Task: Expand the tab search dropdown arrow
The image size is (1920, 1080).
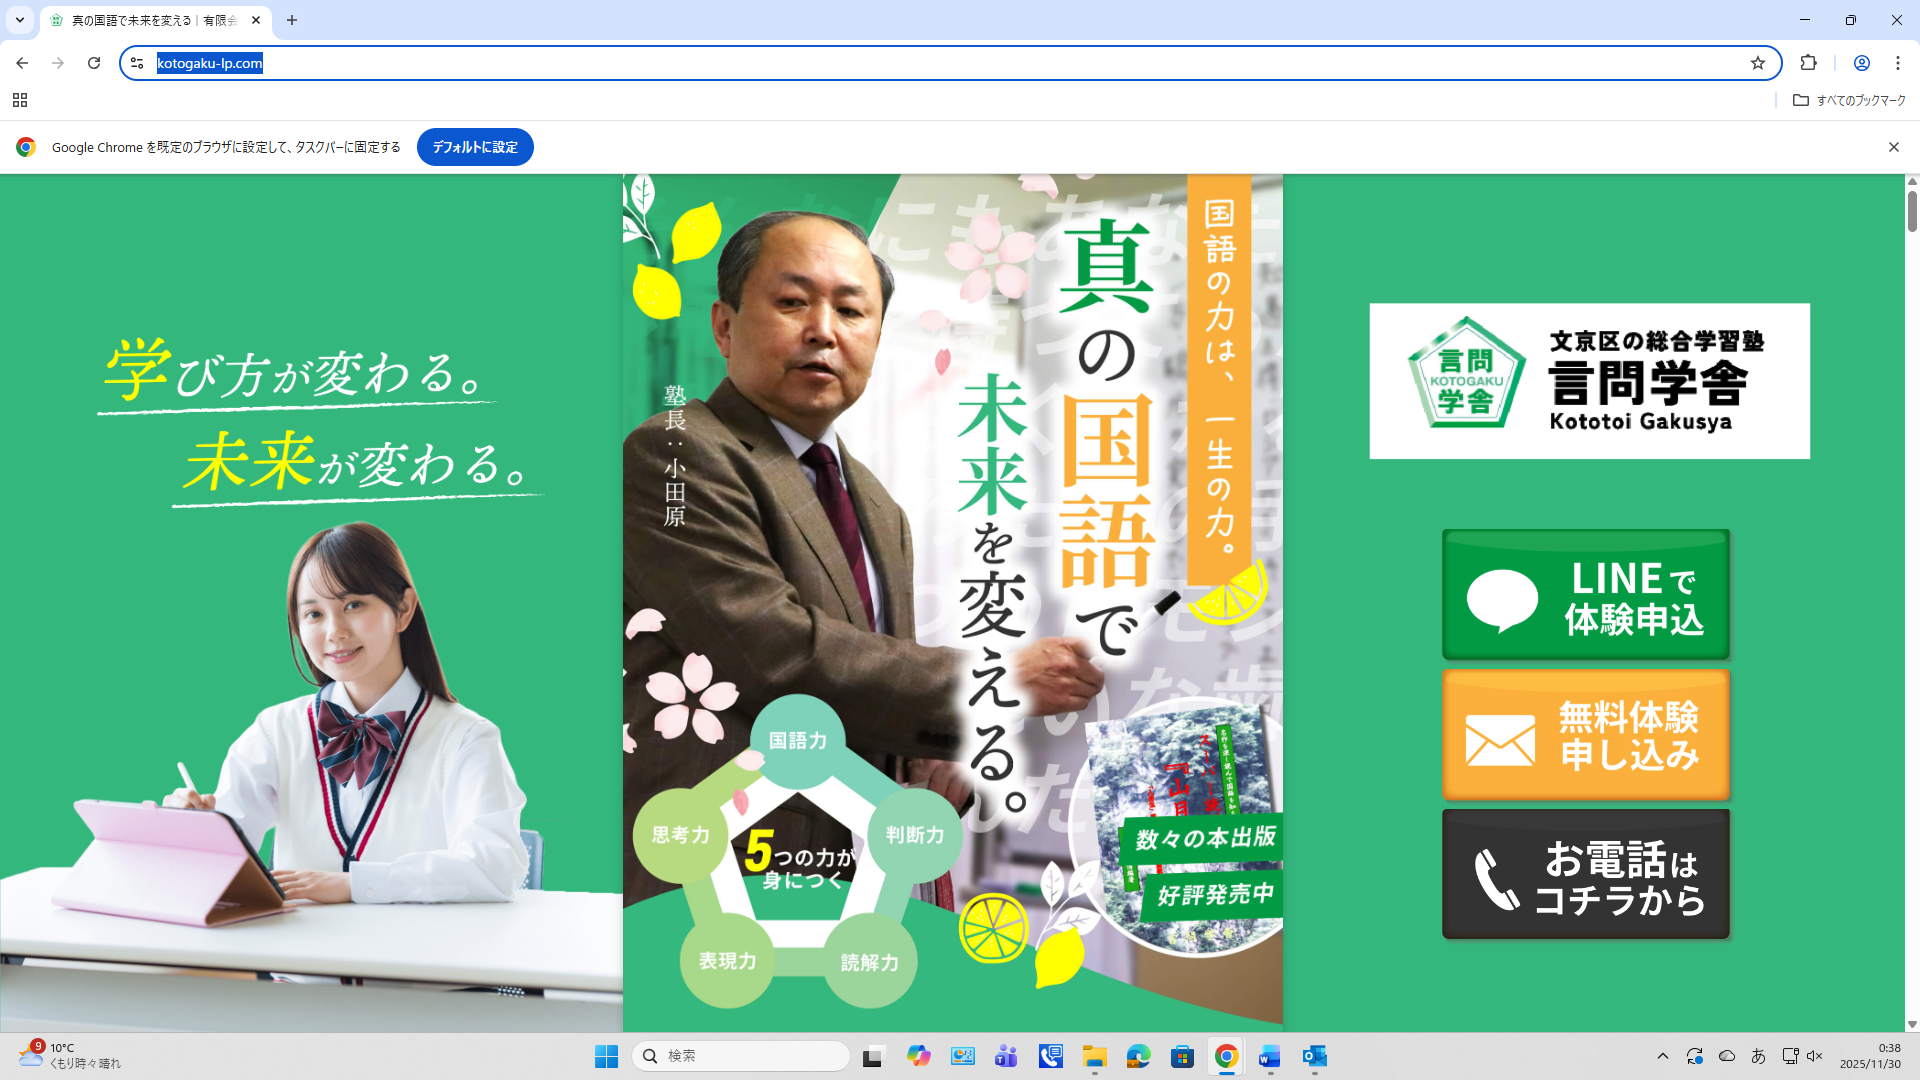Action: 19,20
